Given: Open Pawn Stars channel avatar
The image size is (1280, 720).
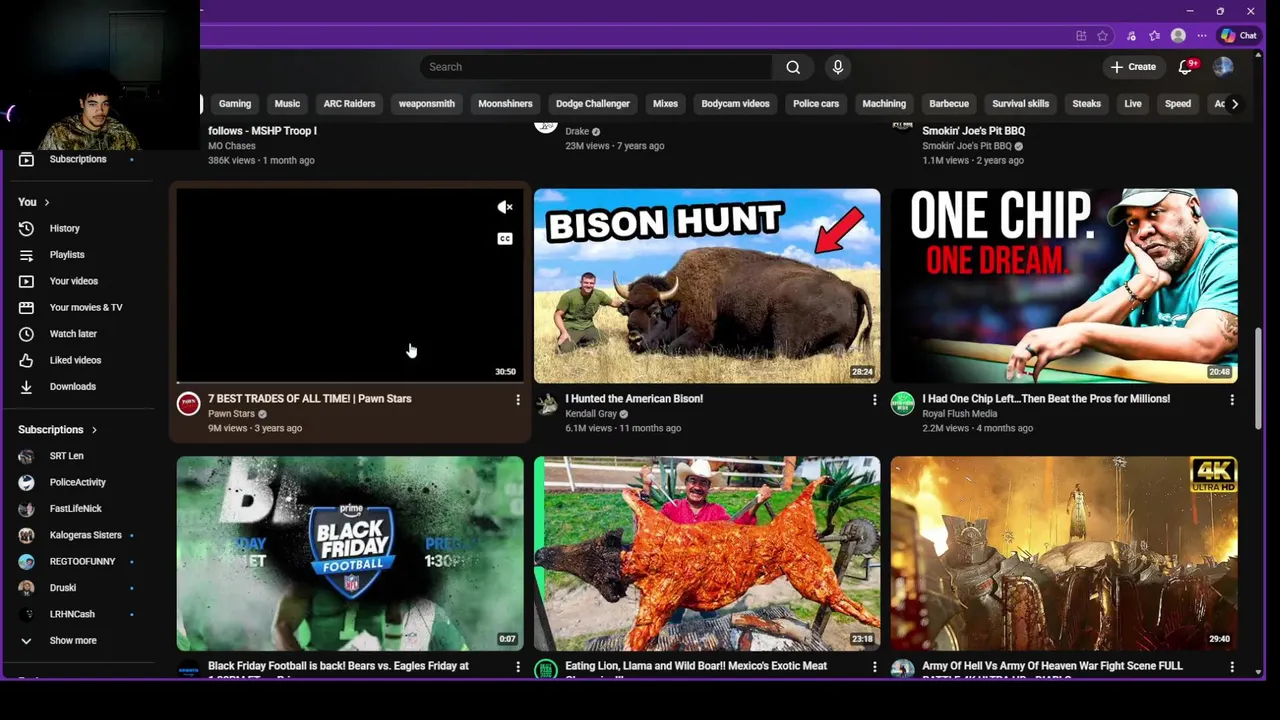Looking at the screenshot, I should click(x=188, y=404).
